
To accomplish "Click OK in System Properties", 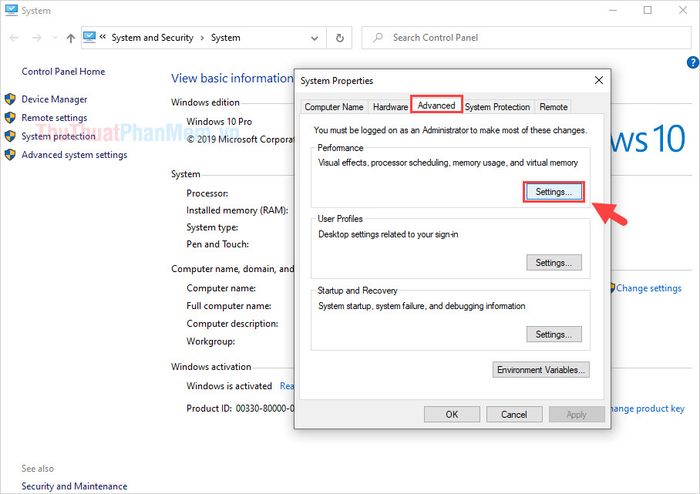I will [x=452, y=415].
